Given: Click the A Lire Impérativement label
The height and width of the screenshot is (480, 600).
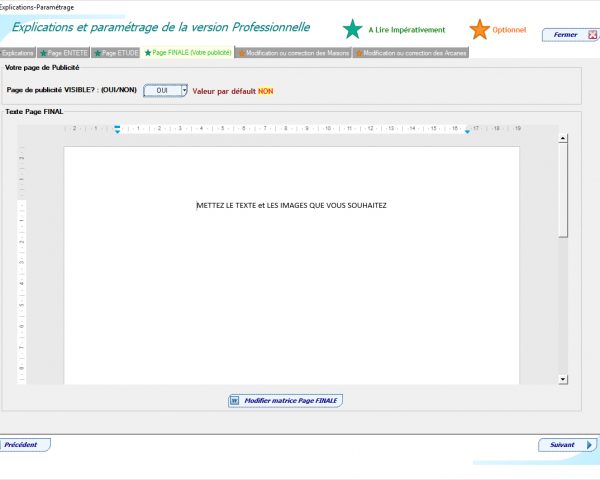Looking at the screenshot, I should [x=406, y=30].
